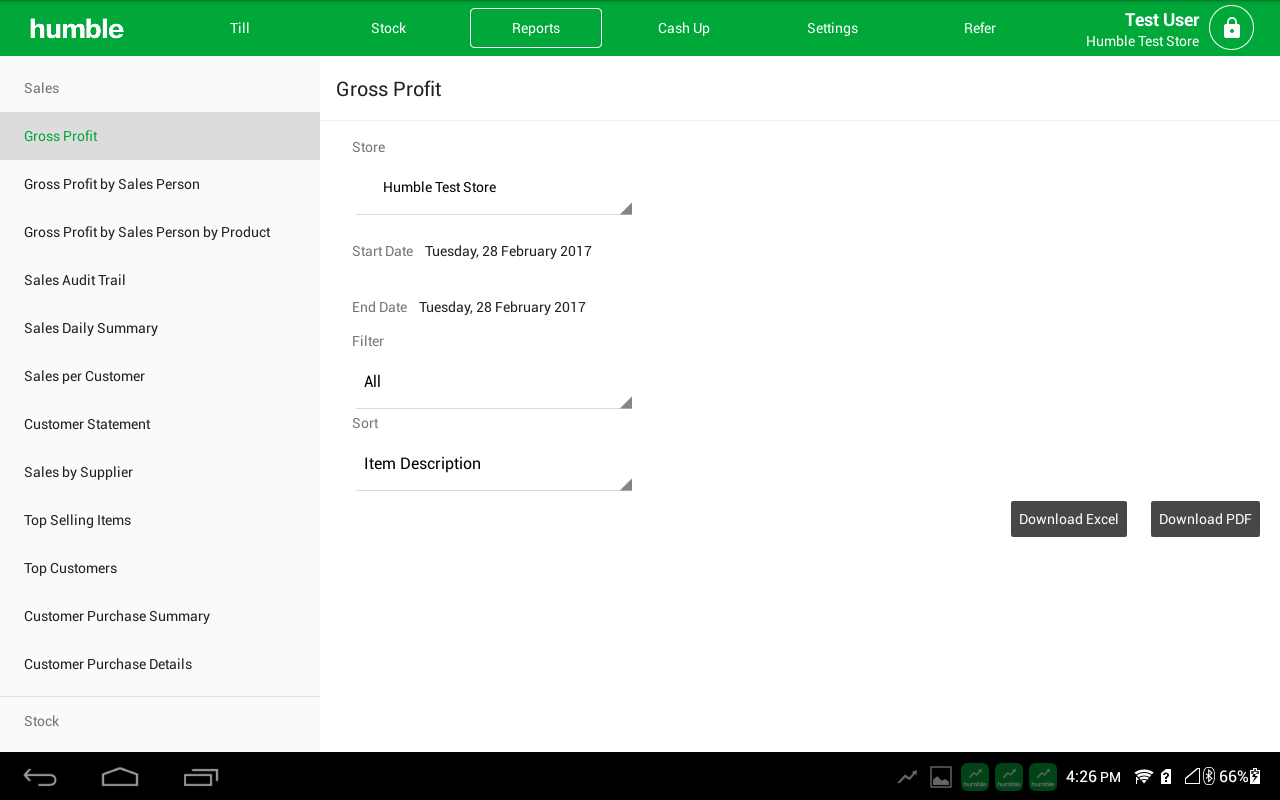
Task: Select Gross Profit report in sidebar
Action: [x=160, y=136]
